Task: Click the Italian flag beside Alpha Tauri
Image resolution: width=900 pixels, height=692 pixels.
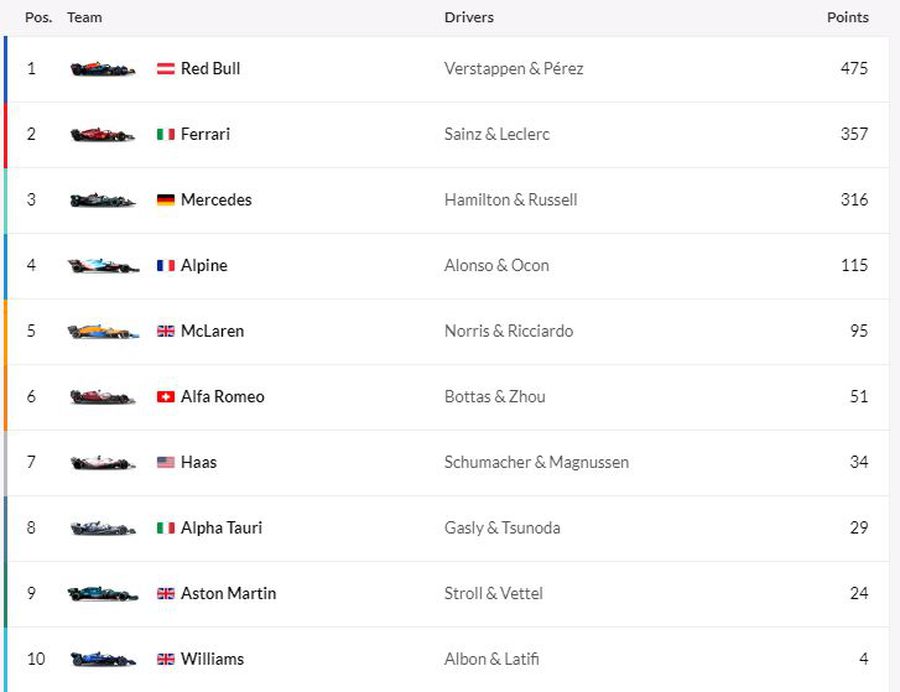Action: (166, 527)
